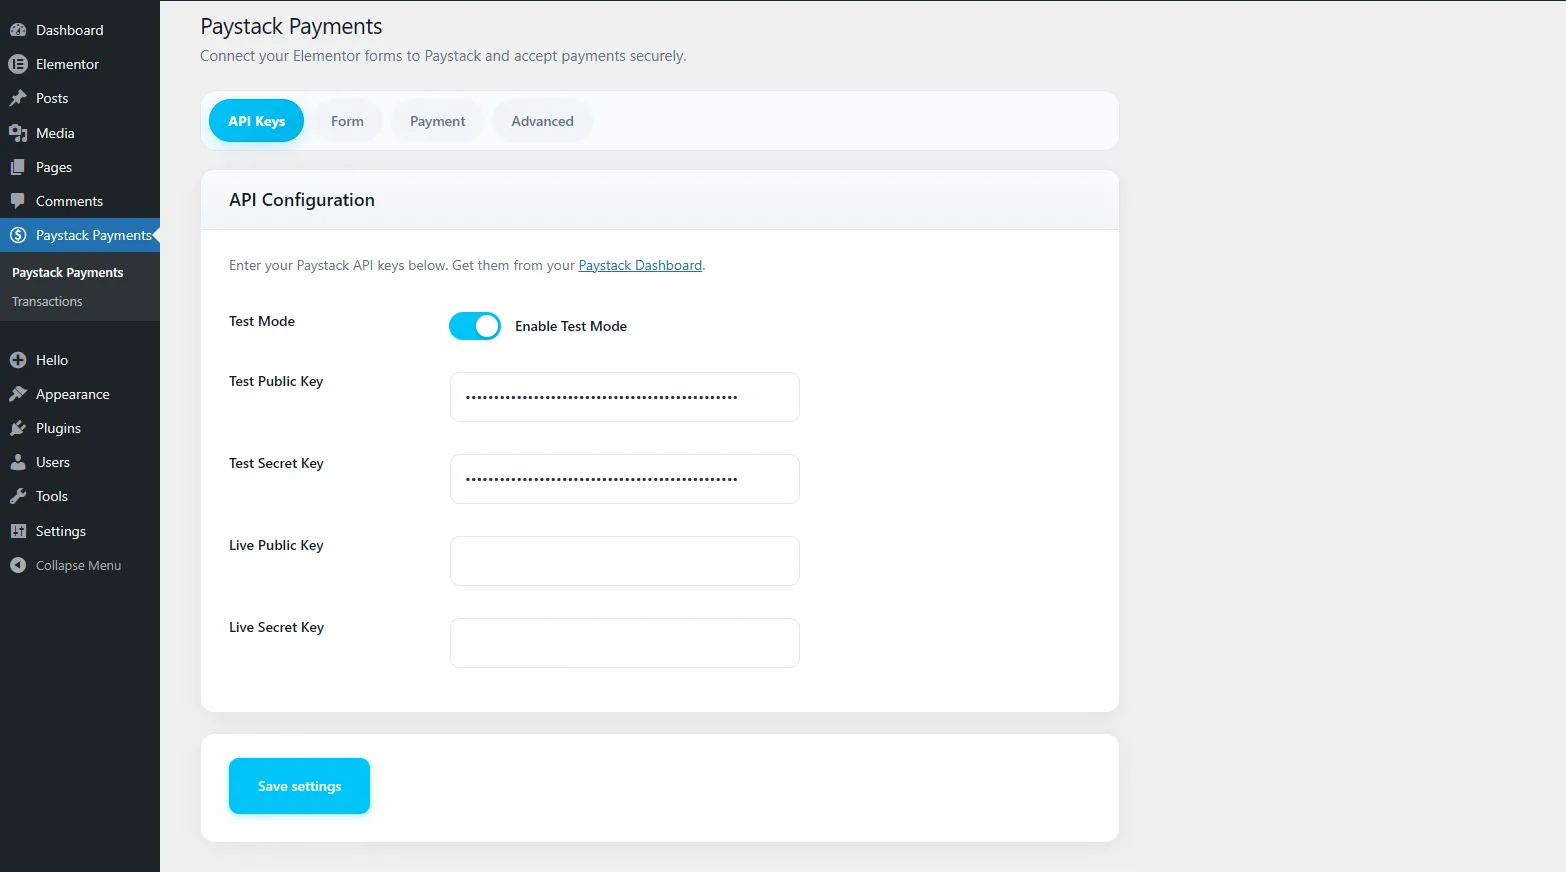Go to Pages in admin menu
1566x872 pixels.
(80, 167)
